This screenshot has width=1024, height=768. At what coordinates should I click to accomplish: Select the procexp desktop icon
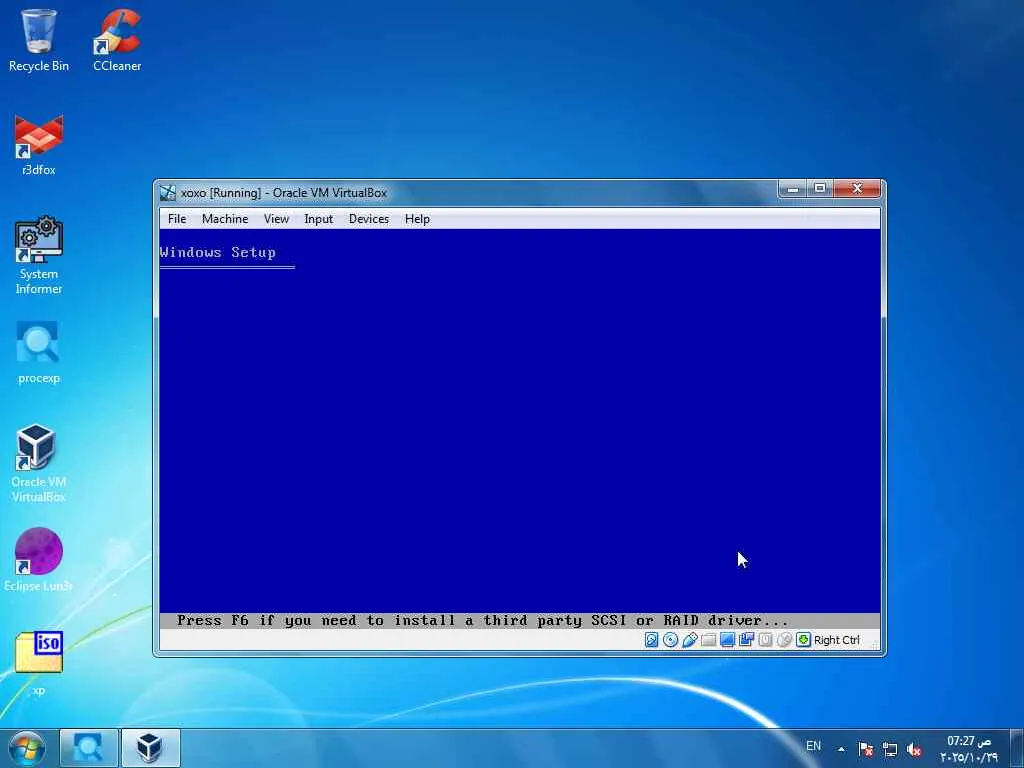[x=39, y=352]
